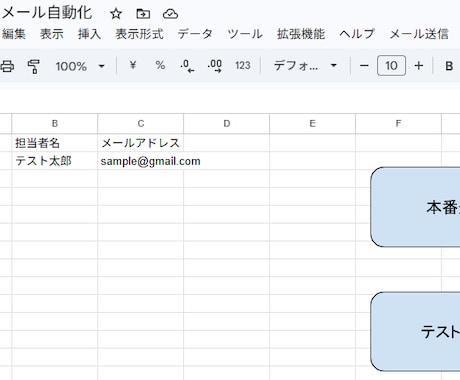Screen dimensions: 460x380
Task: Open the デフォ... font dropdown
Action: 305,66
